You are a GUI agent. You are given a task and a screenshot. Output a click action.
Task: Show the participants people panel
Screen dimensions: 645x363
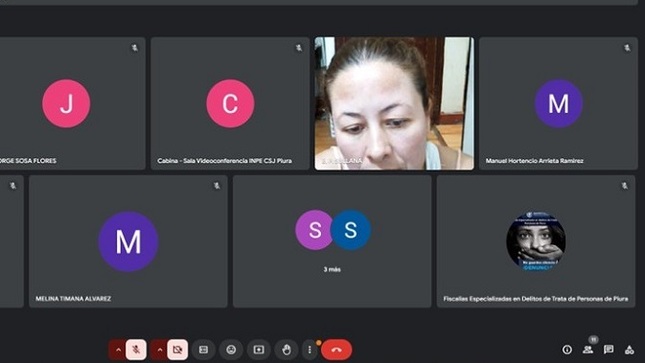point(588,350)
